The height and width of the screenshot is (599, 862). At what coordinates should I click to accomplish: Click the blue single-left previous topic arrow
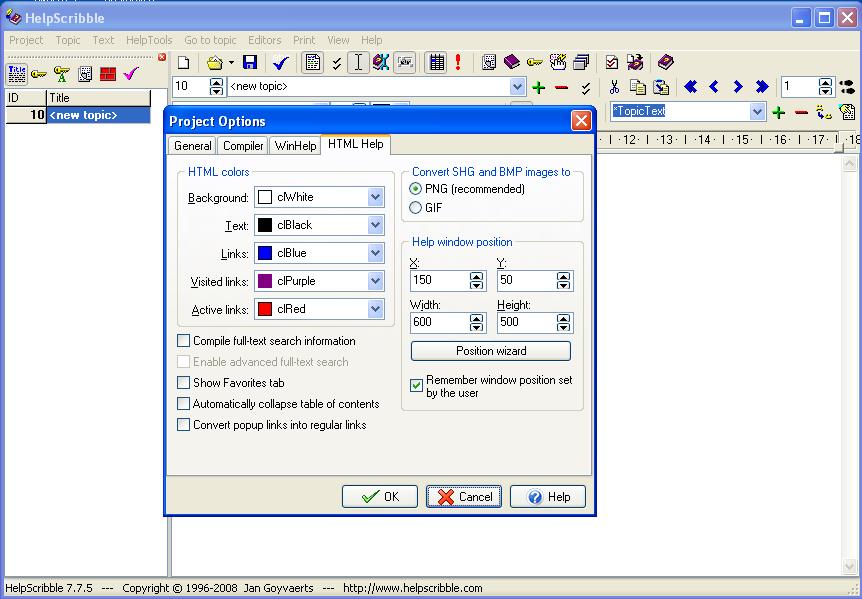pos(714,86)
